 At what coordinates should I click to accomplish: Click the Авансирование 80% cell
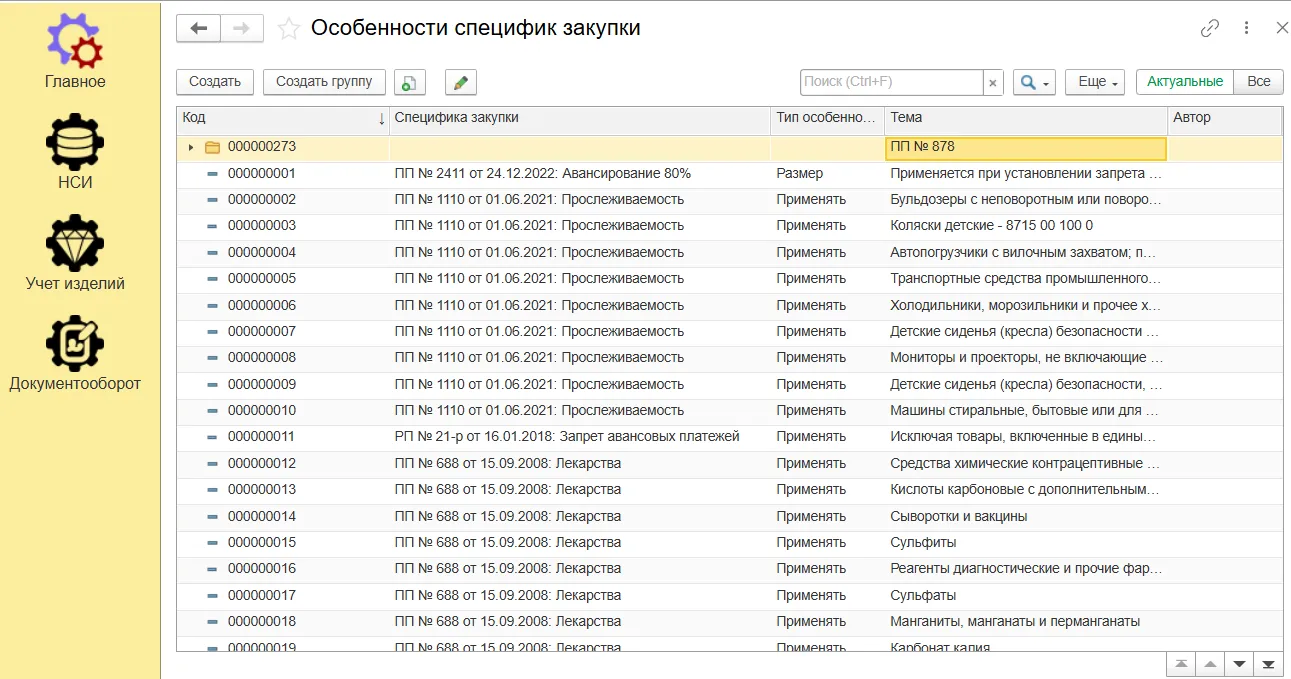pos(580,174)
